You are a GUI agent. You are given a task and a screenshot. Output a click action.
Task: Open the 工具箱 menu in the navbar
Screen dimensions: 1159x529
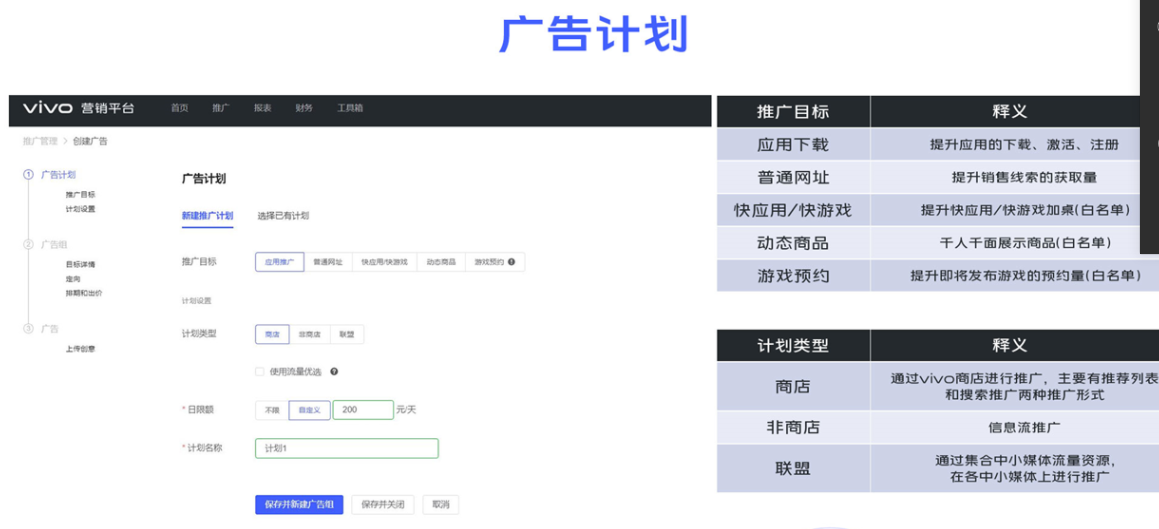point(349,108)
